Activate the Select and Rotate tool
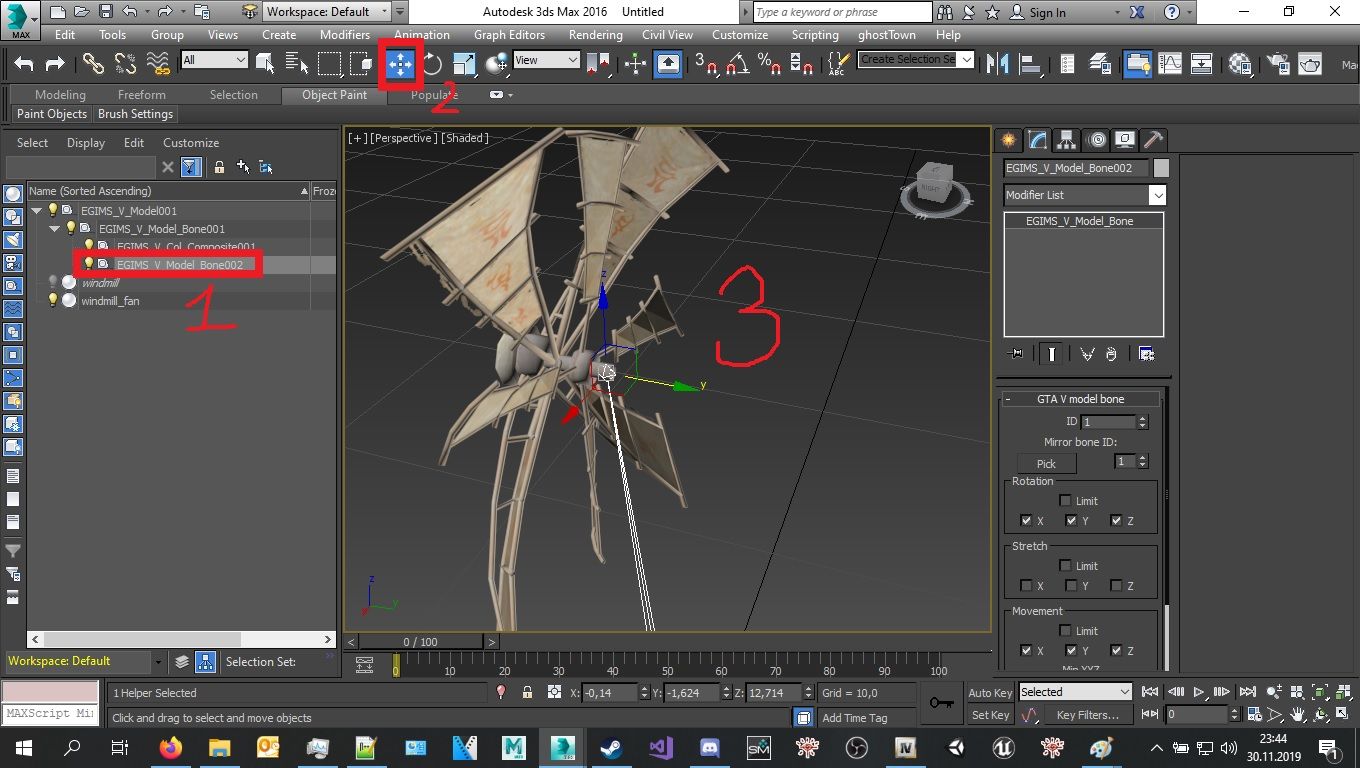Screen dimensions: 1360x768 coord(432,64)
